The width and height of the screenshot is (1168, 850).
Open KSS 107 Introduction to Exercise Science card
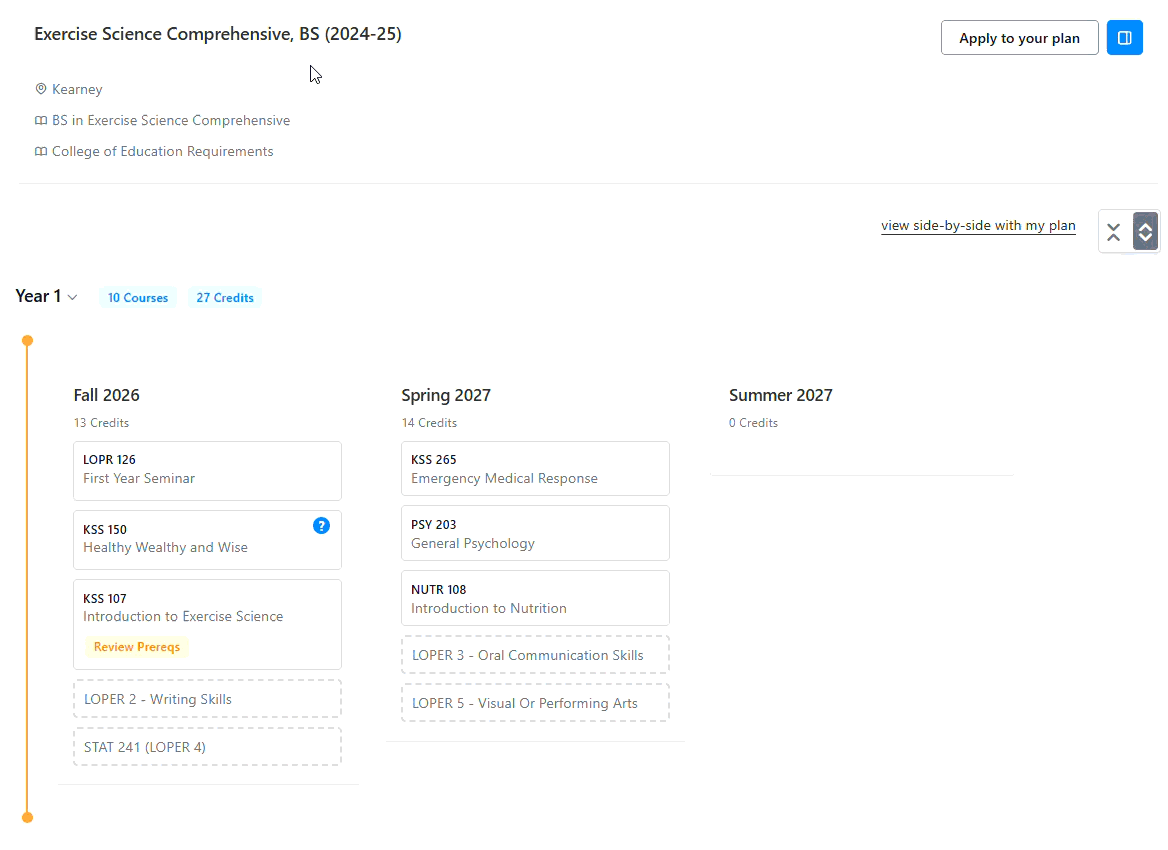coord(207,624)
